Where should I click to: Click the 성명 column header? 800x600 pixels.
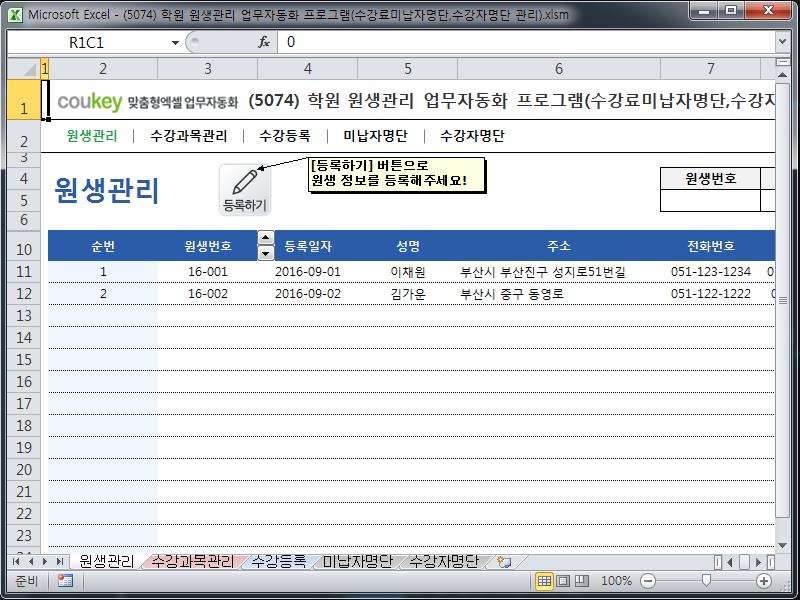coord(408,246)
